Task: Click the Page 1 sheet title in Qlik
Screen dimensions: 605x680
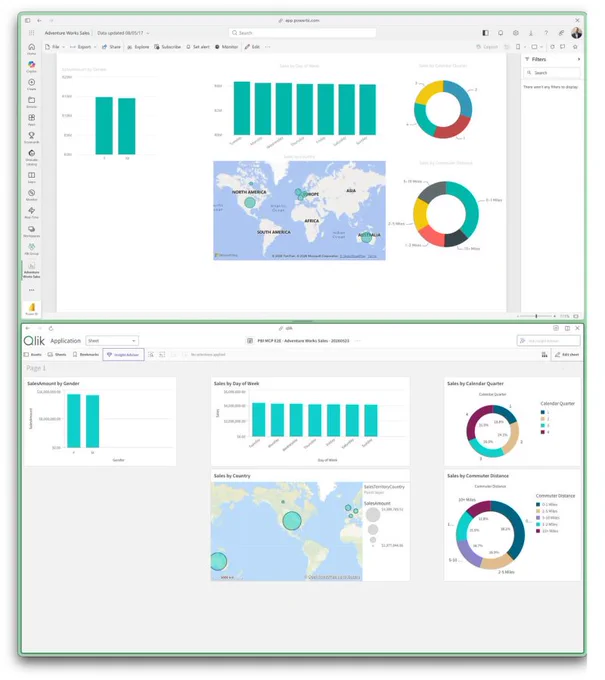Action: pos(36,368)
